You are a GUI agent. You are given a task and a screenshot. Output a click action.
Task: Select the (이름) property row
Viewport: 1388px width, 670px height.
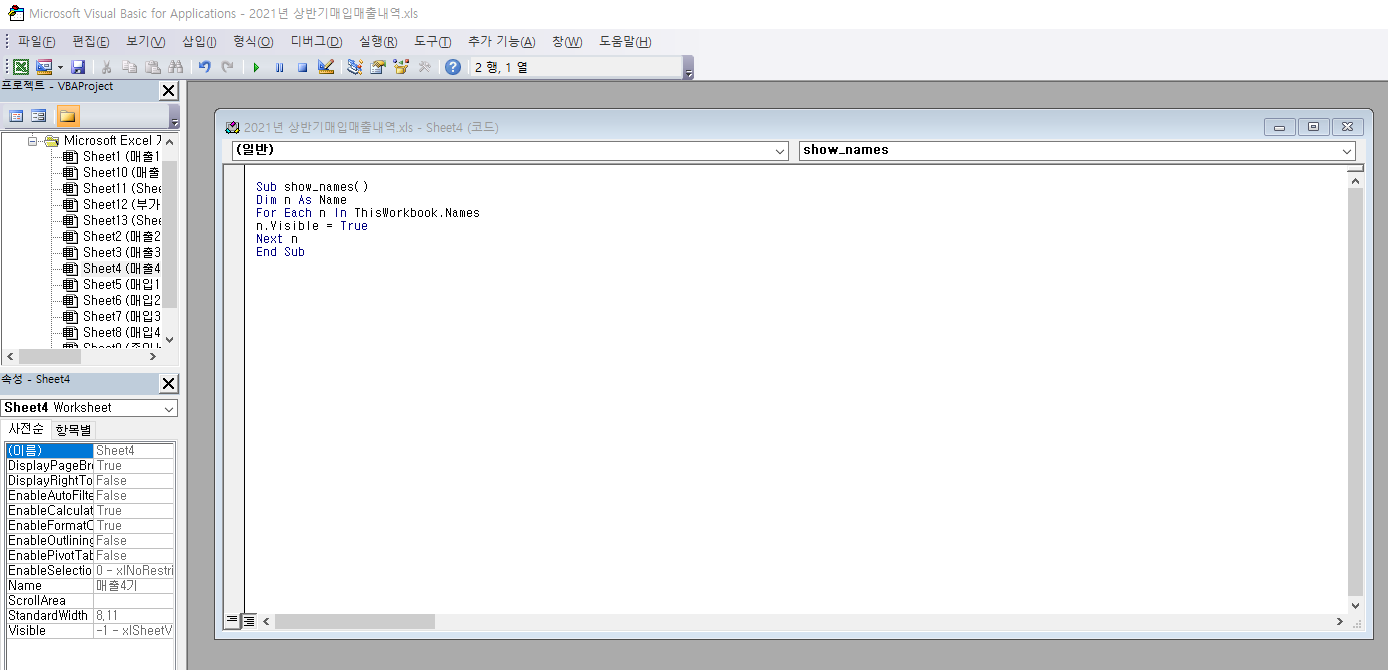click(x=90, y=450)
